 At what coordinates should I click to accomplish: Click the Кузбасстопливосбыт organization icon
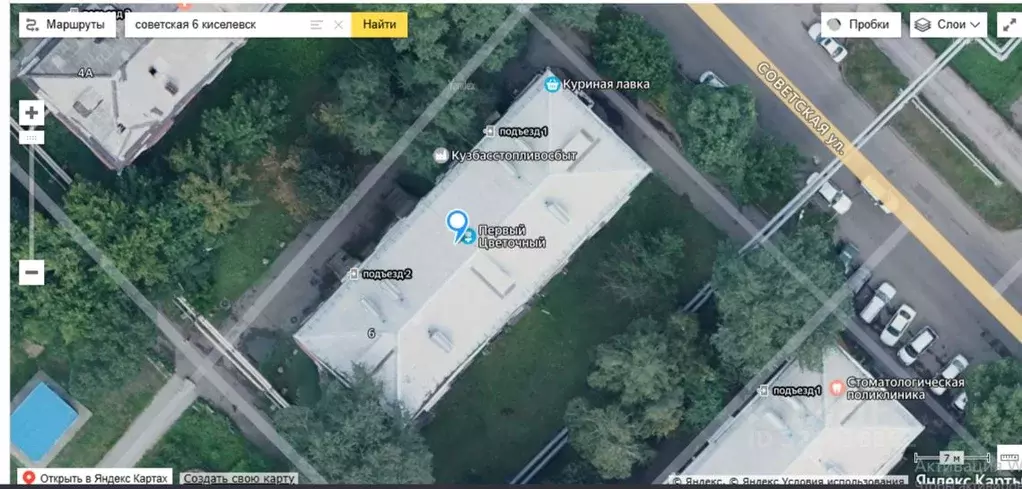pyautogui.click(x=441, y=155)
